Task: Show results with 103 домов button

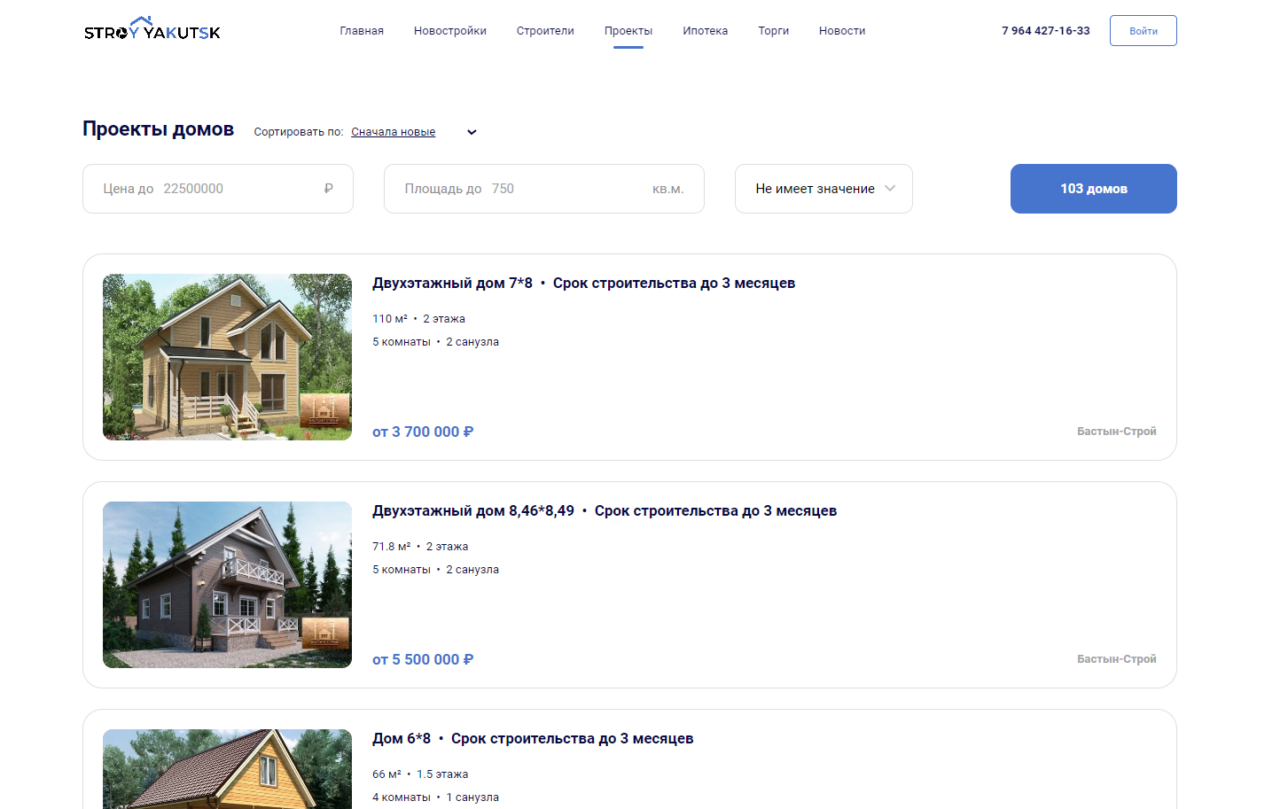Action: 1093,189
